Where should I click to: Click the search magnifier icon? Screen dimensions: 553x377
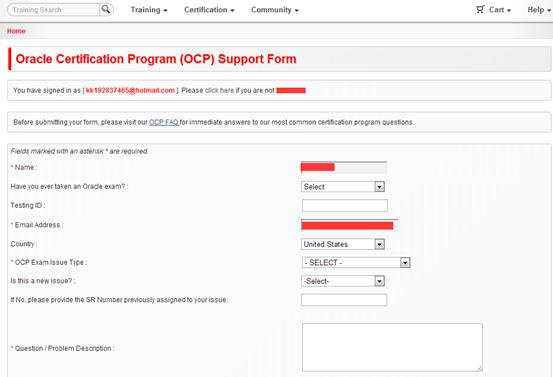(105, 10)
